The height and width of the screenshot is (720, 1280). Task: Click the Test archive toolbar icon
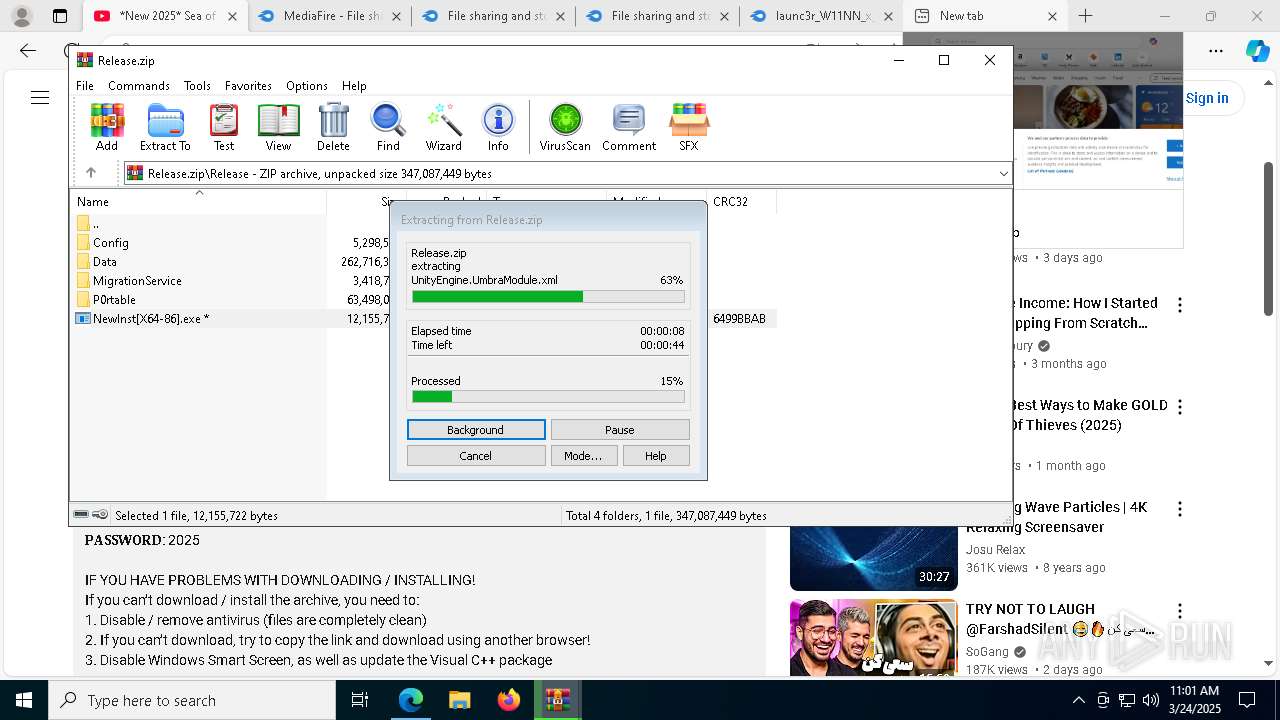(224, 127)
